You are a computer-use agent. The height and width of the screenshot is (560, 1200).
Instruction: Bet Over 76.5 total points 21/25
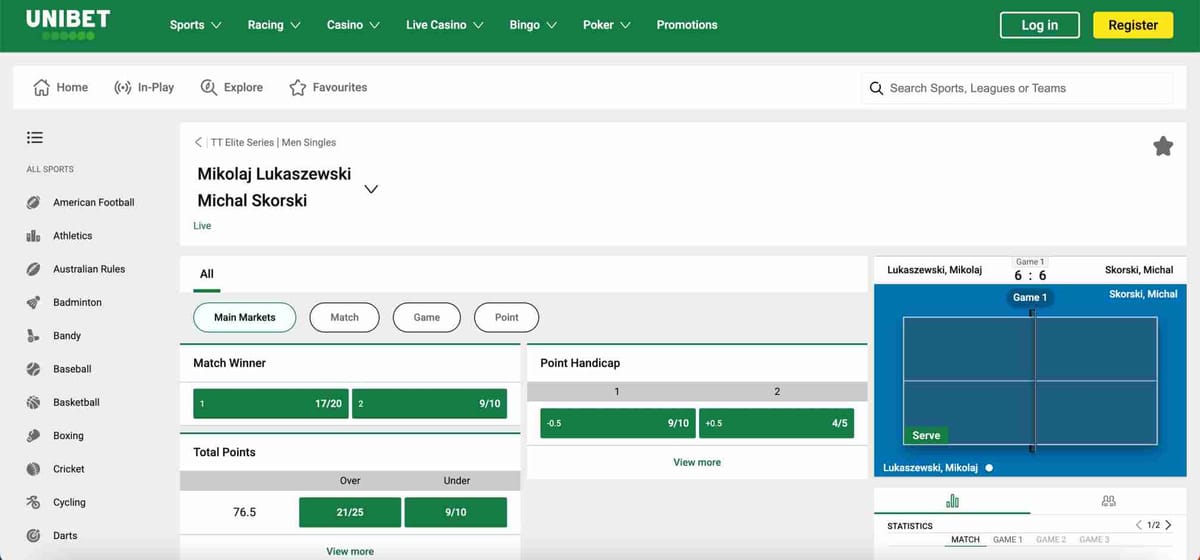click(350, 512)
